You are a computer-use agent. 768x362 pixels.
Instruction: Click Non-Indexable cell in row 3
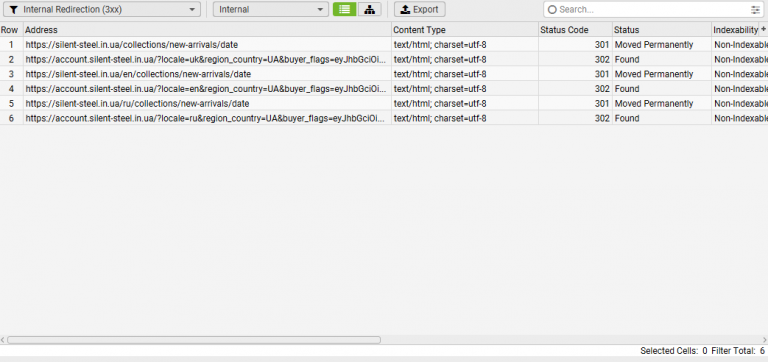[740, 74]
